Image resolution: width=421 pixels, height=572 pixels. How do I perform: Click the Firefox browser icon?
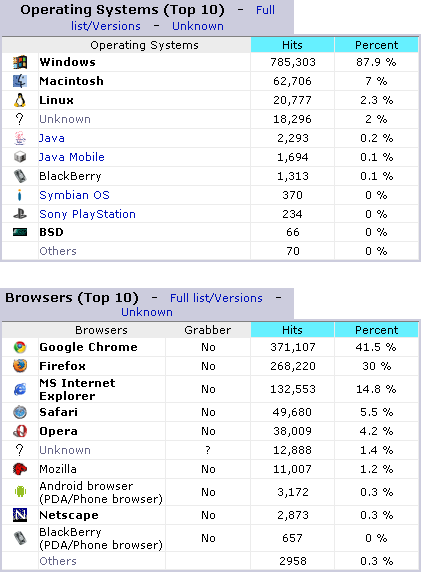[20, 366]
